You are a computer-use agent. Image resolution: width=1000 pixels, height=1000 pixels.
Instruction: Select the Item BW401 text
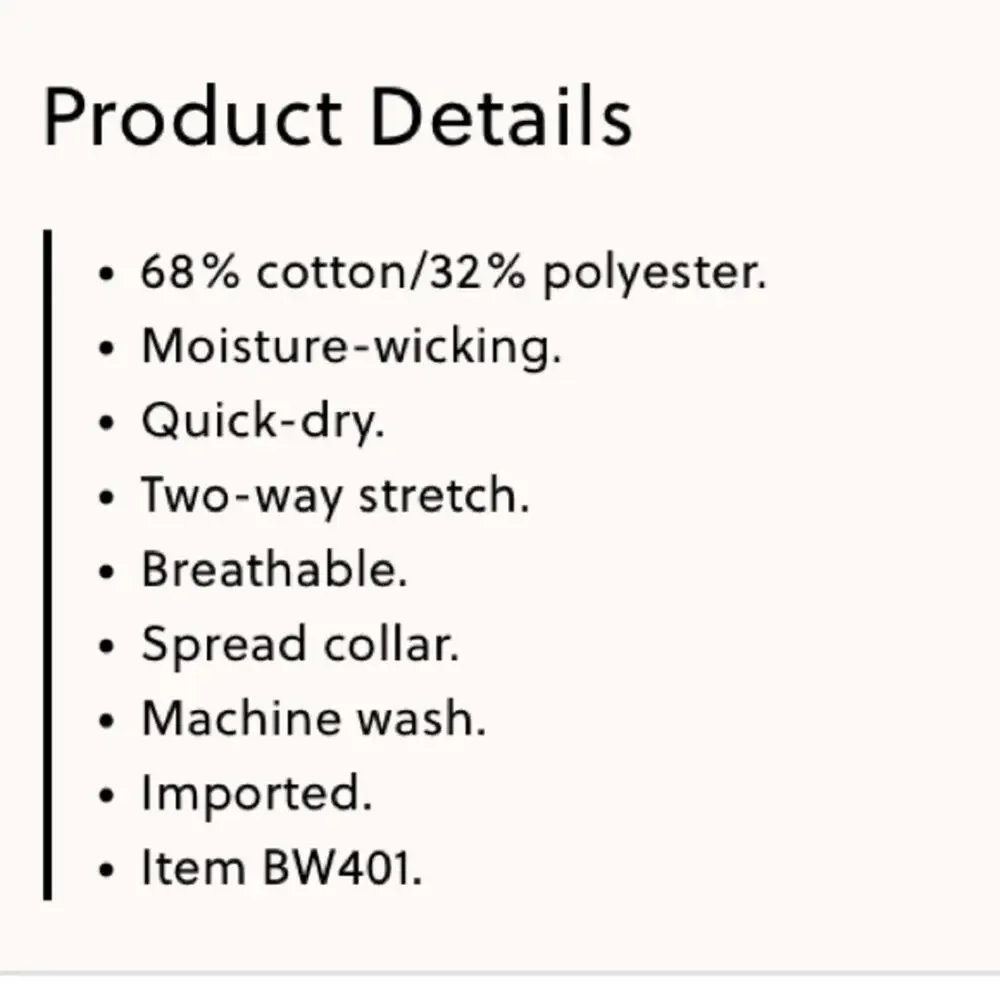[x=281, y=868]
